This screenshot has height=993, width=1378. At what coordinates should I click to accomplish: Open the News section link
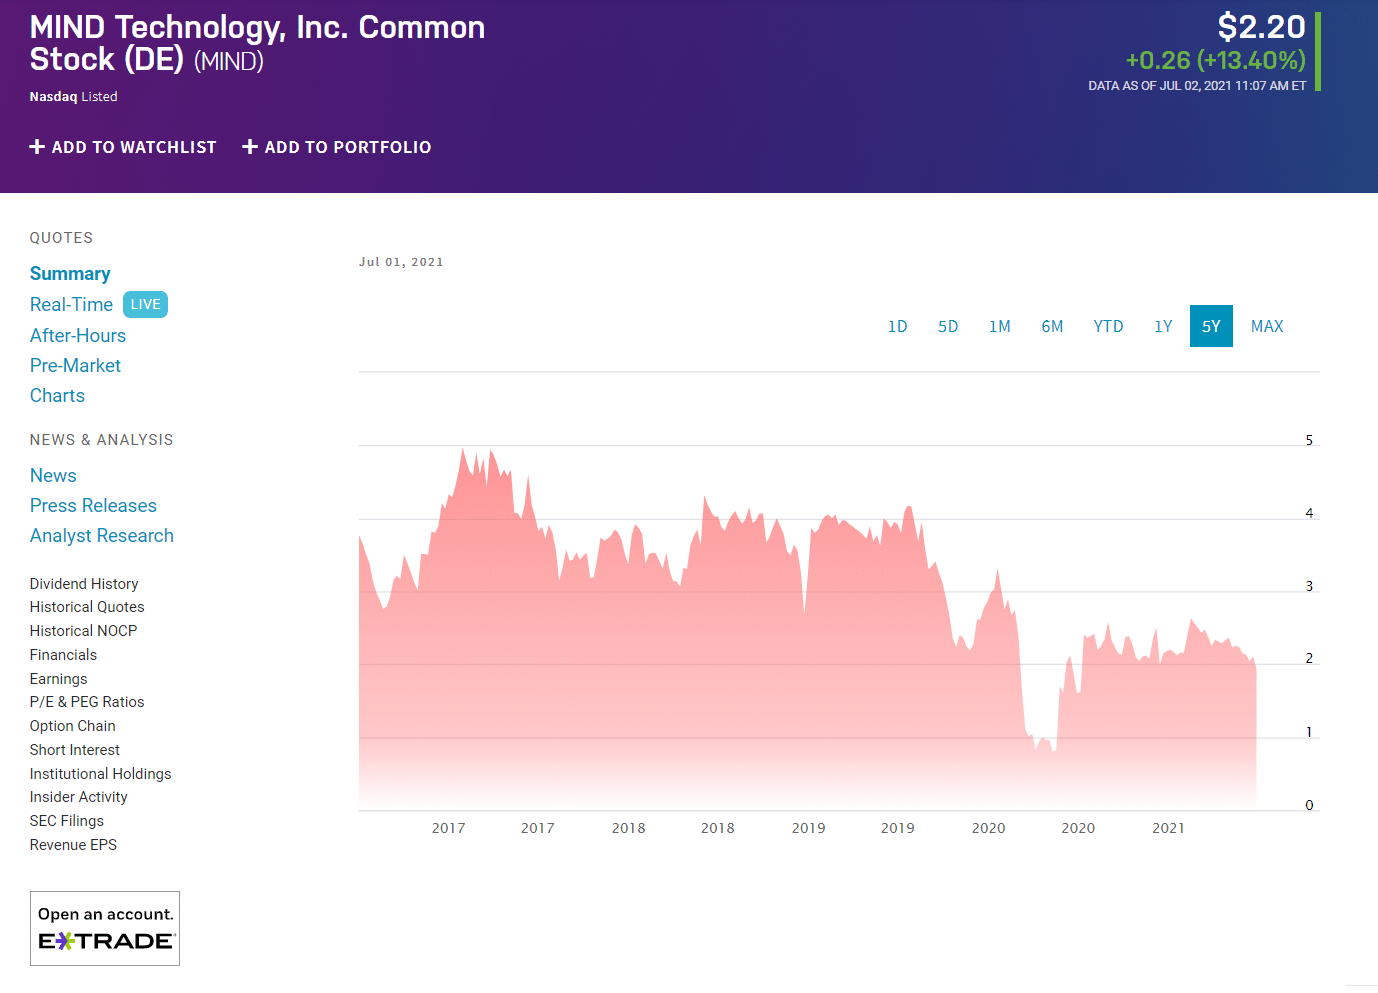[53, 475]
